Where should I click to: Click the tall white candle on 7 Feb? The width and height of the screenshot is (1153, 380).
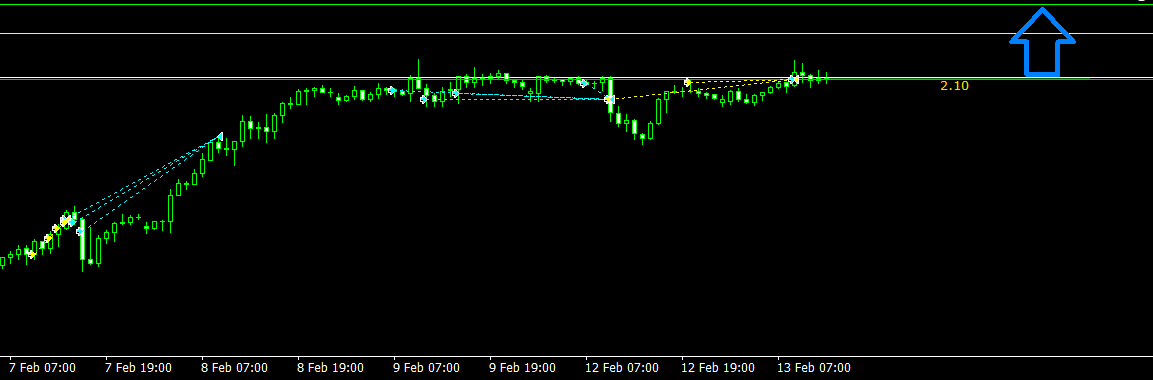click(x=82, y=239)
